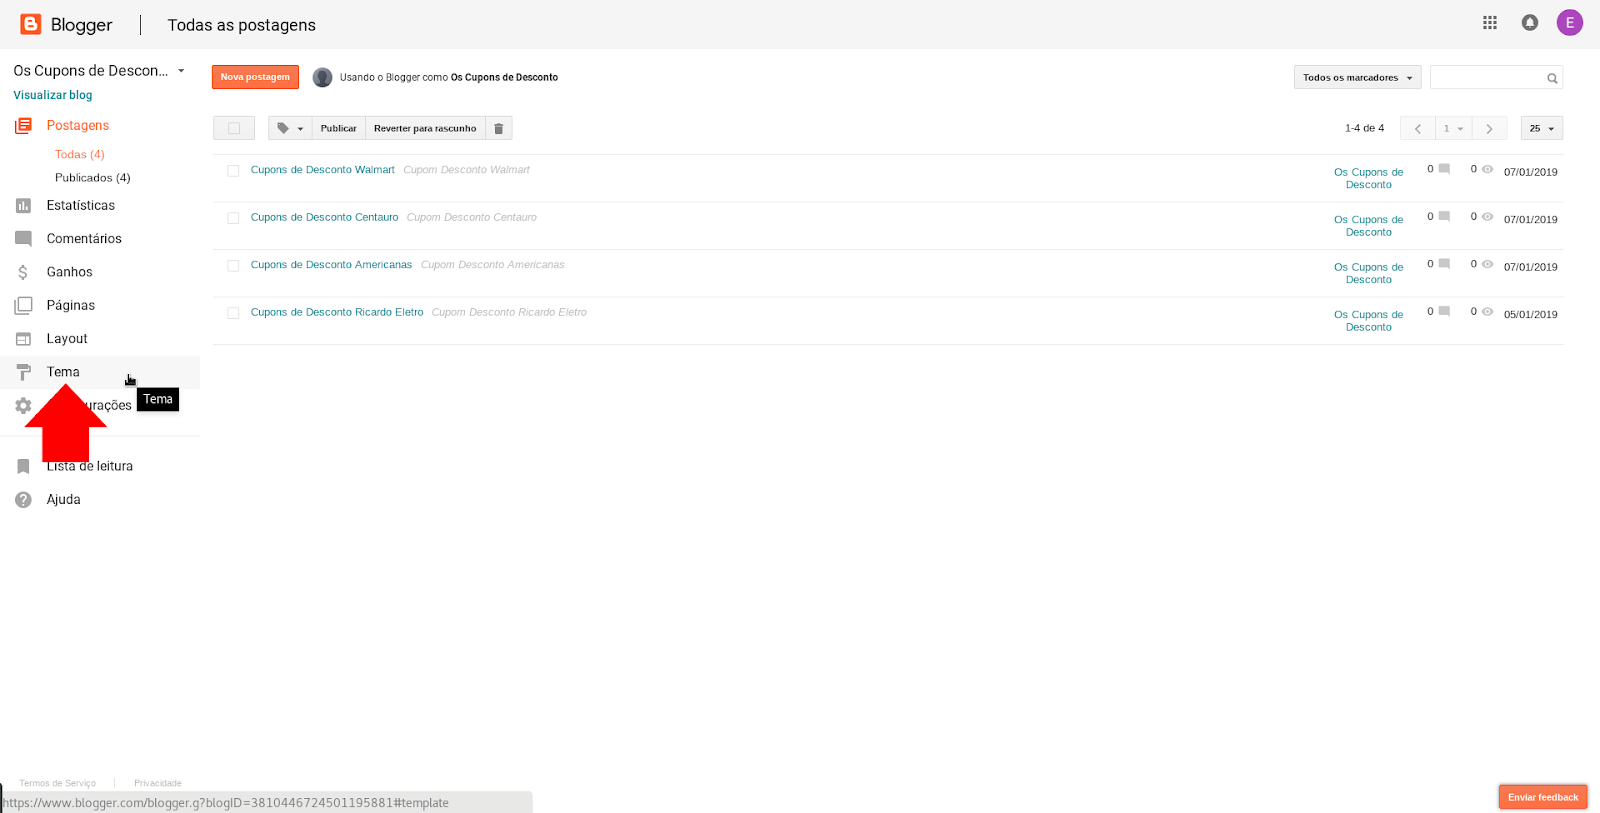
Task: Click Reverter para rascunho button
Action: 425,128
